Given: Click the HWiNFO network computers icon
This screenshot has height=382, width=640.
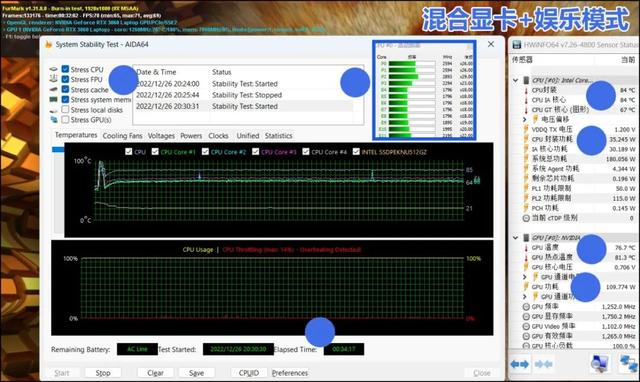Looking at the screenshot, I should [629, 363].
